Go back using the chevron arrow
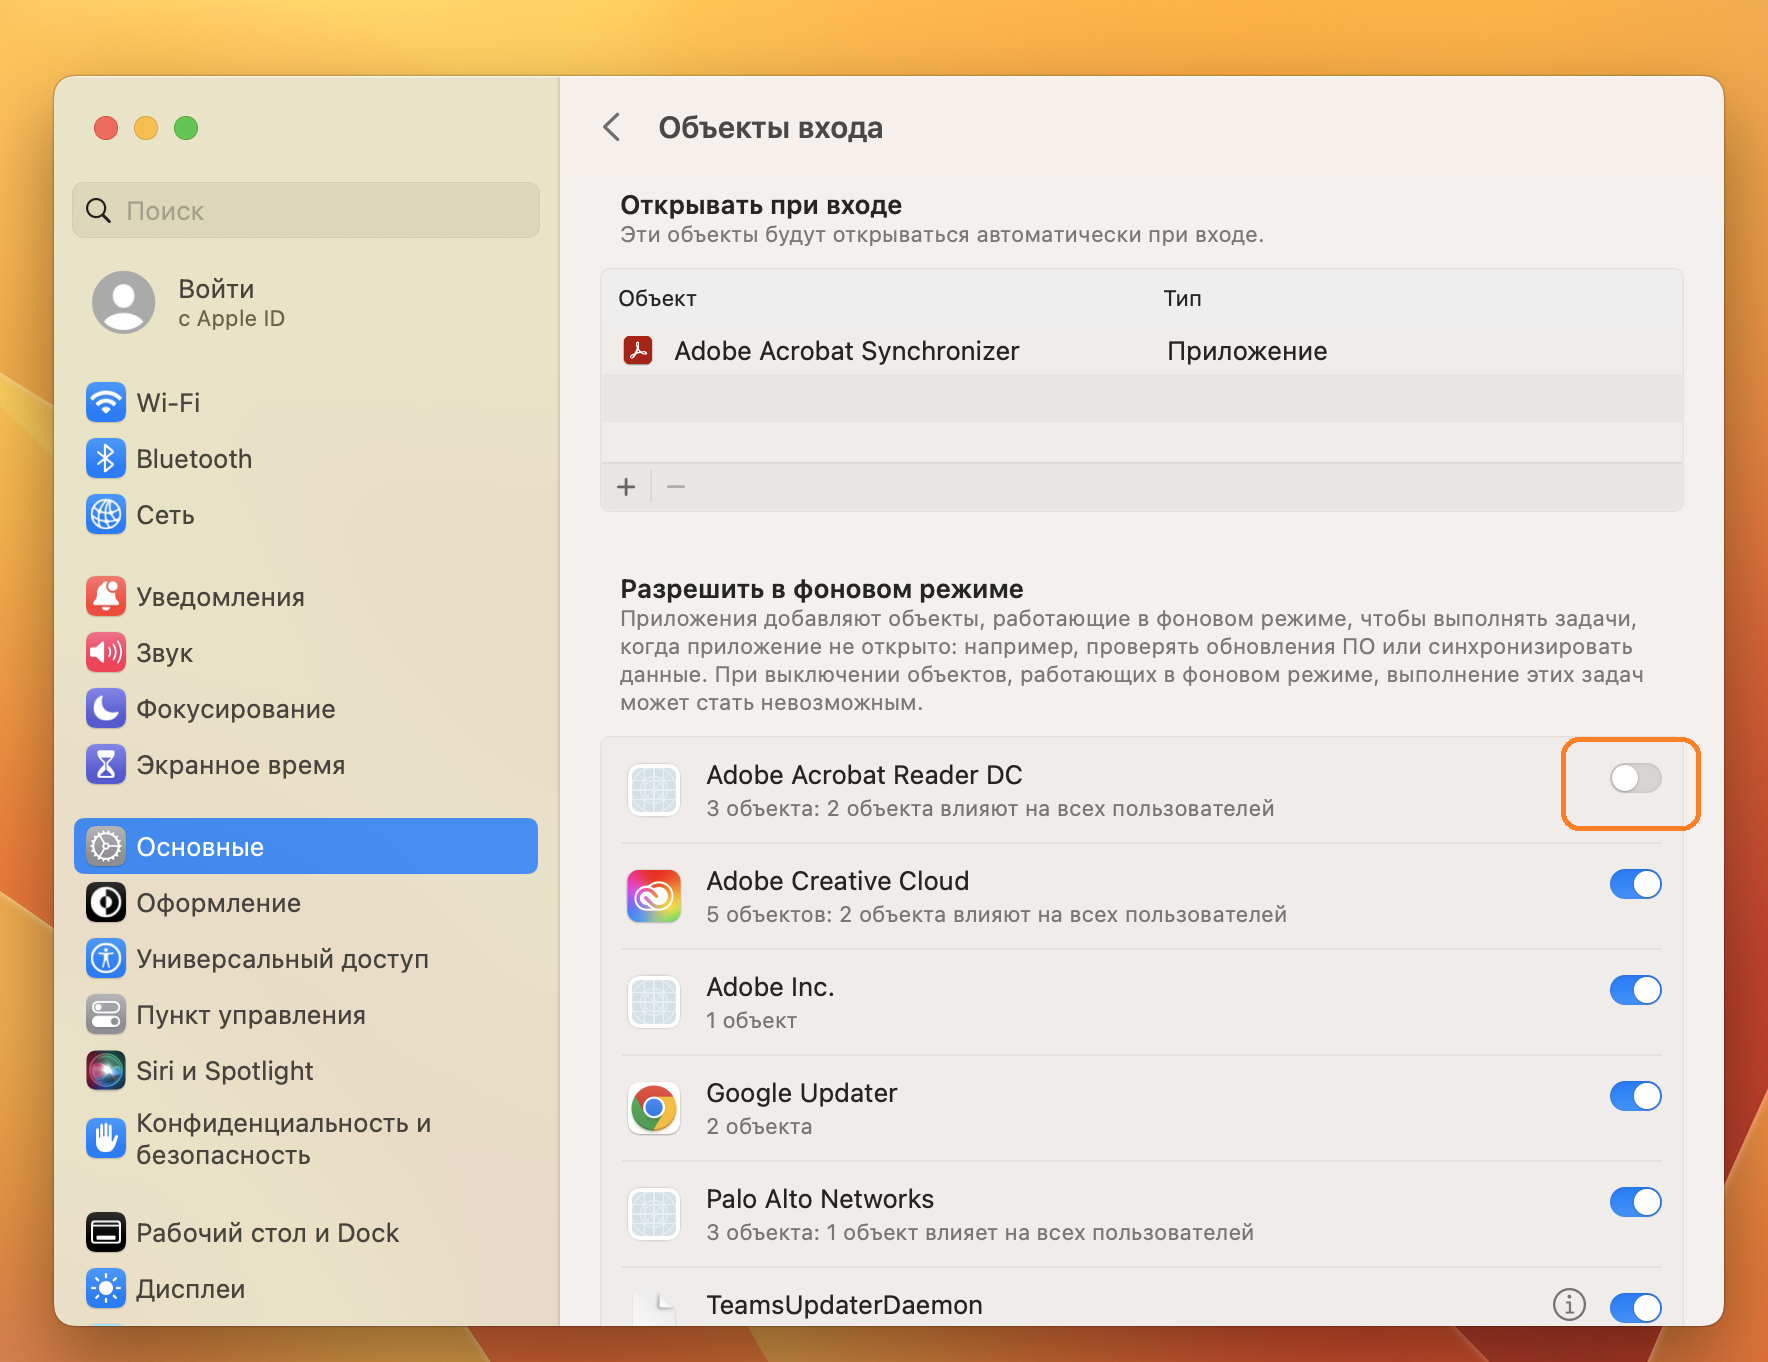Image resolution: width=1768 pixels, height=1362 pixels. point(612,128)
